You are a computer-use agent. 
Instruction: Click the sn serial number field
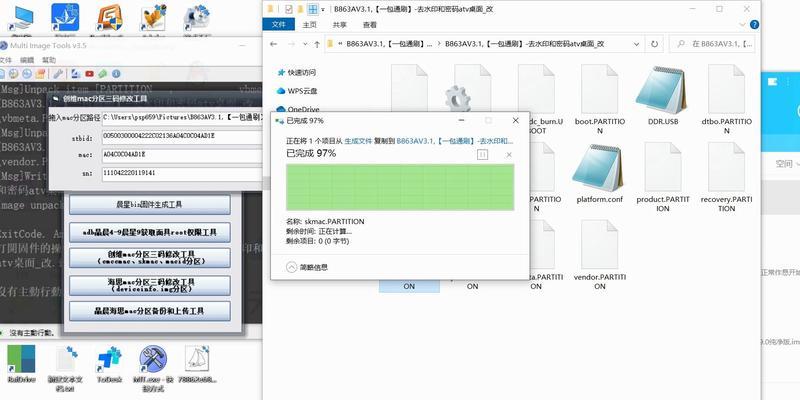click(x=182, y=173)
